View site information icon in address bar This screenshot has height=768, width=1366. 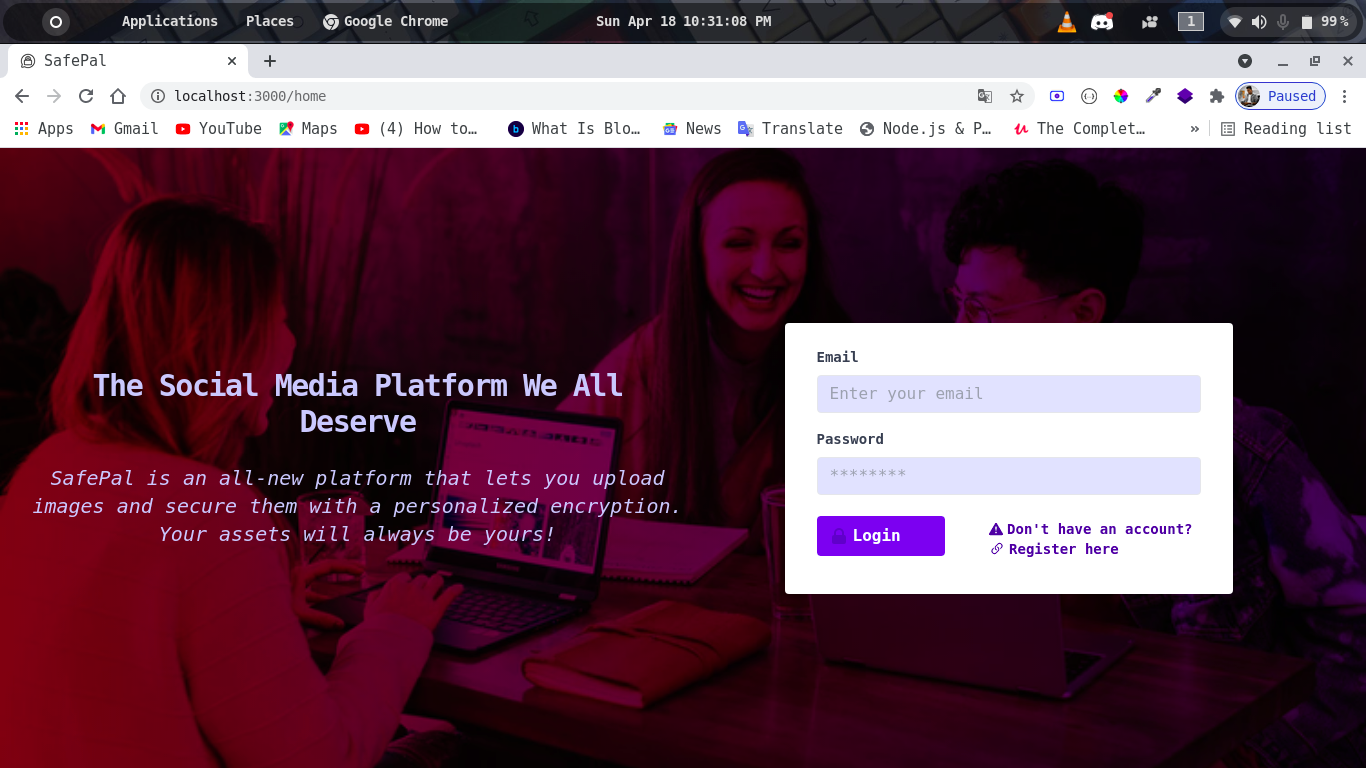157,96
